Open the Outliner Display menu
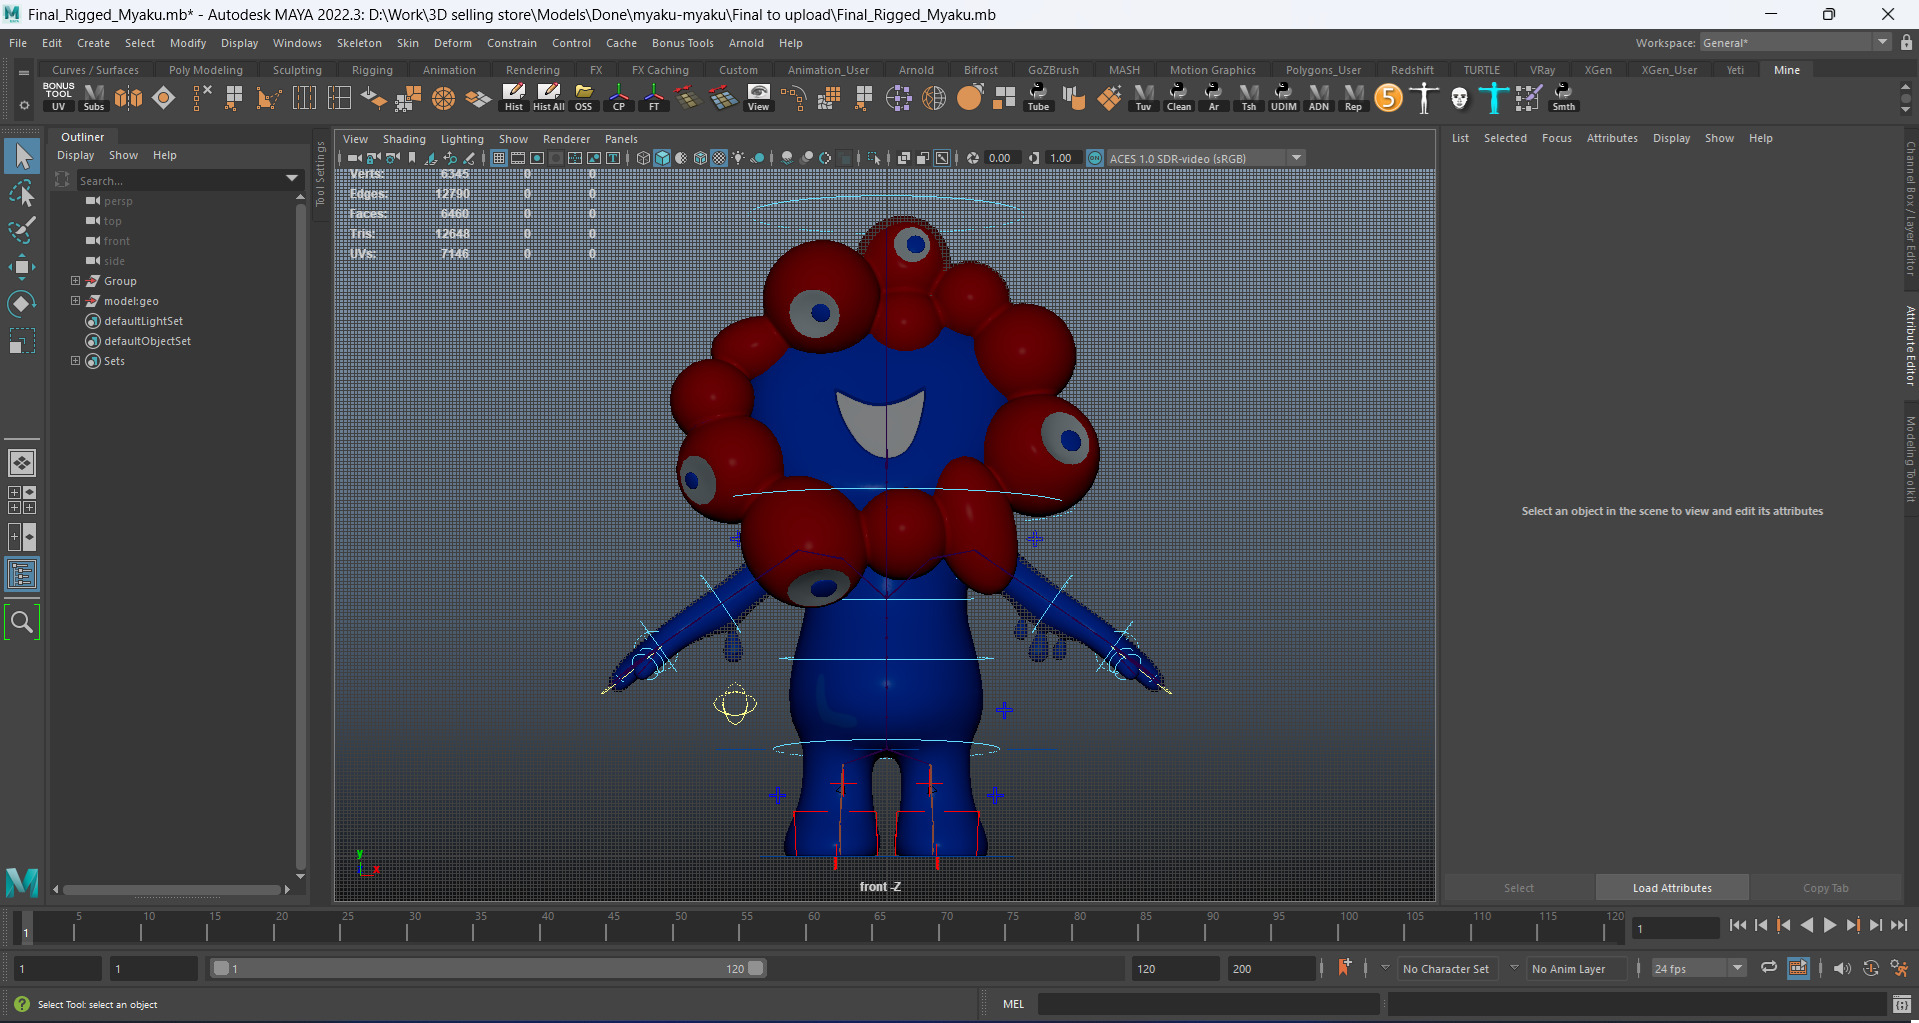1919x1023 pixels. pos(75,155)
